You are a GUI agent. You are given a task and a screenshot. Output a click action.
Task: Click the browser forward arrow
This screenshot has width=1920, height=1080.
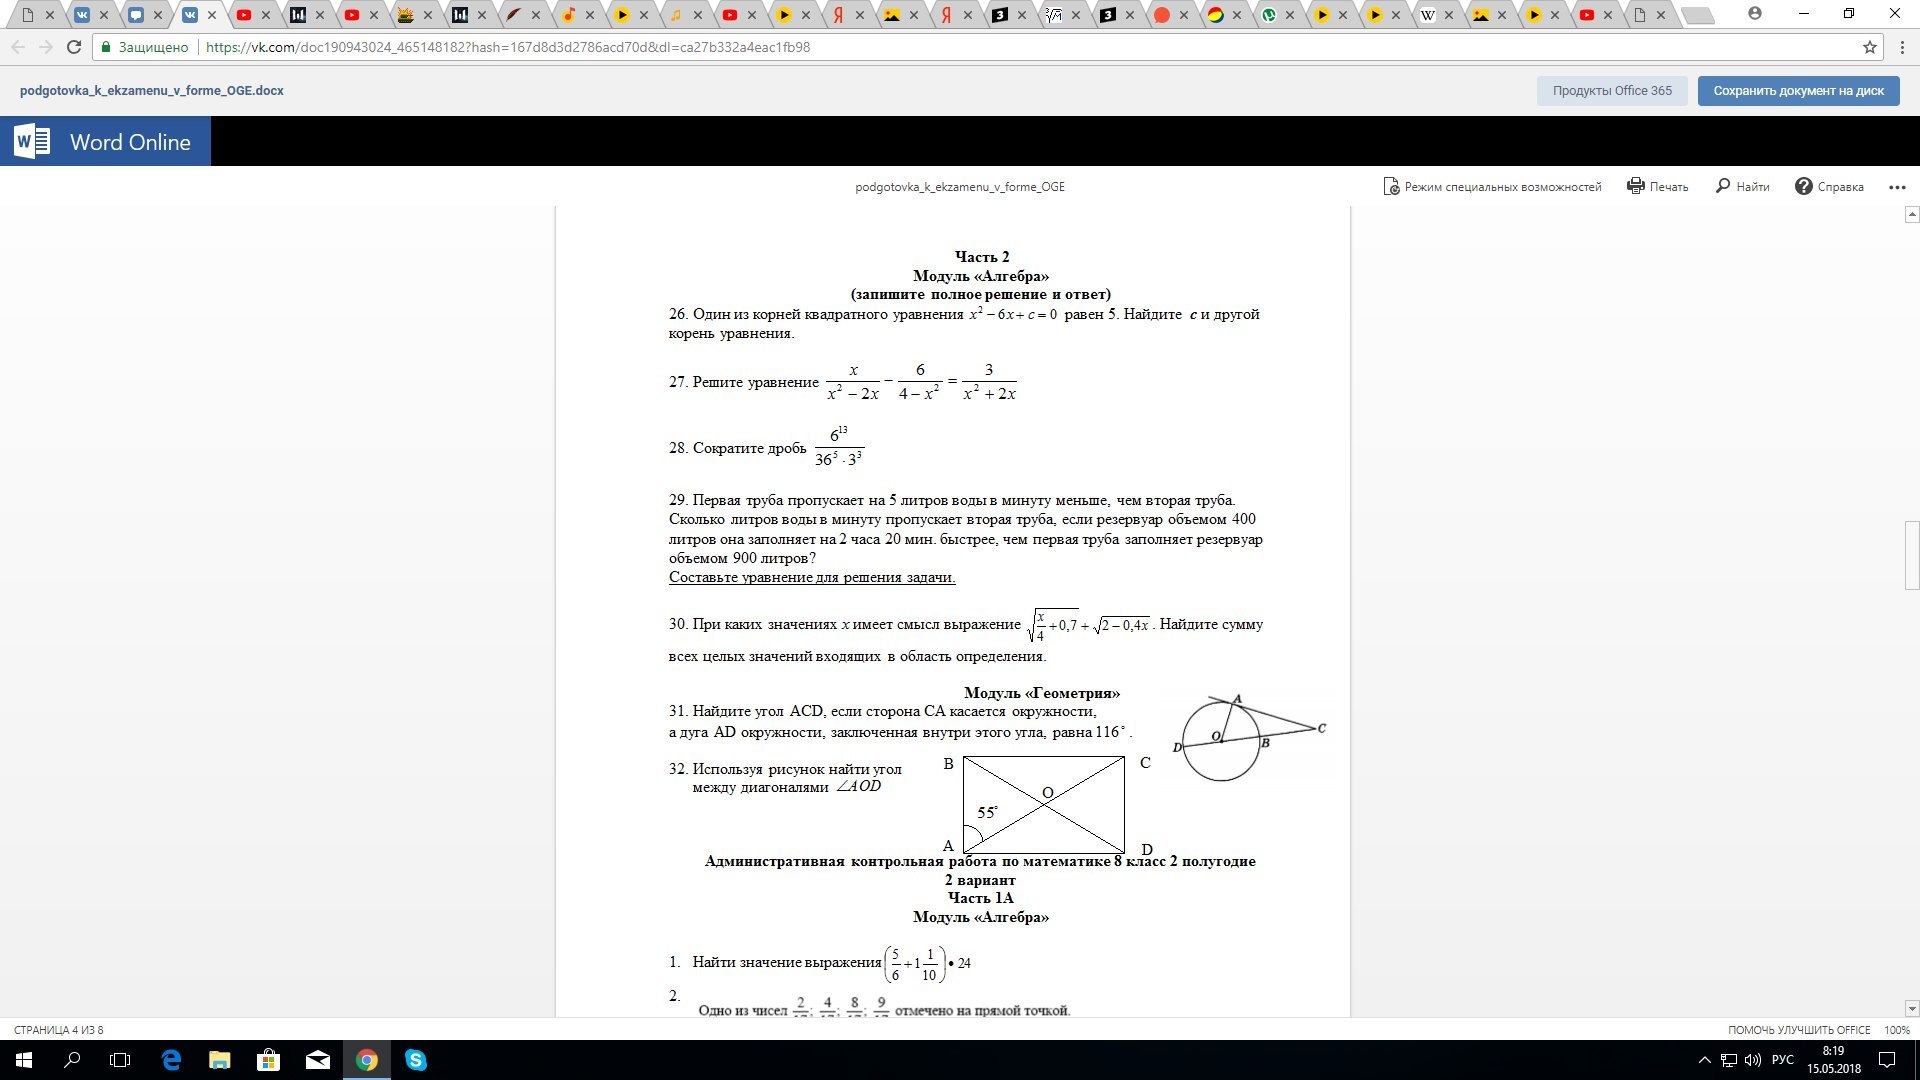45,47
